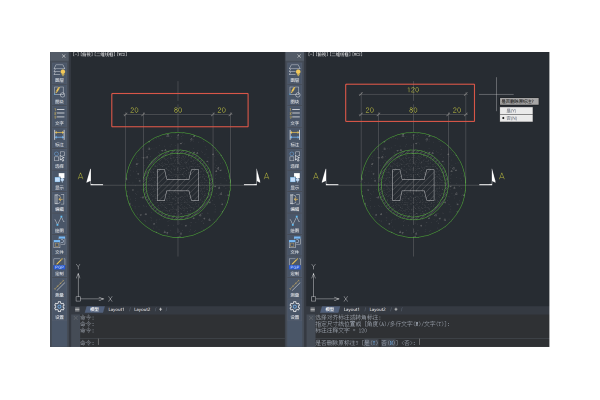Open the 测量 measure tools in left window

[59, 288]
